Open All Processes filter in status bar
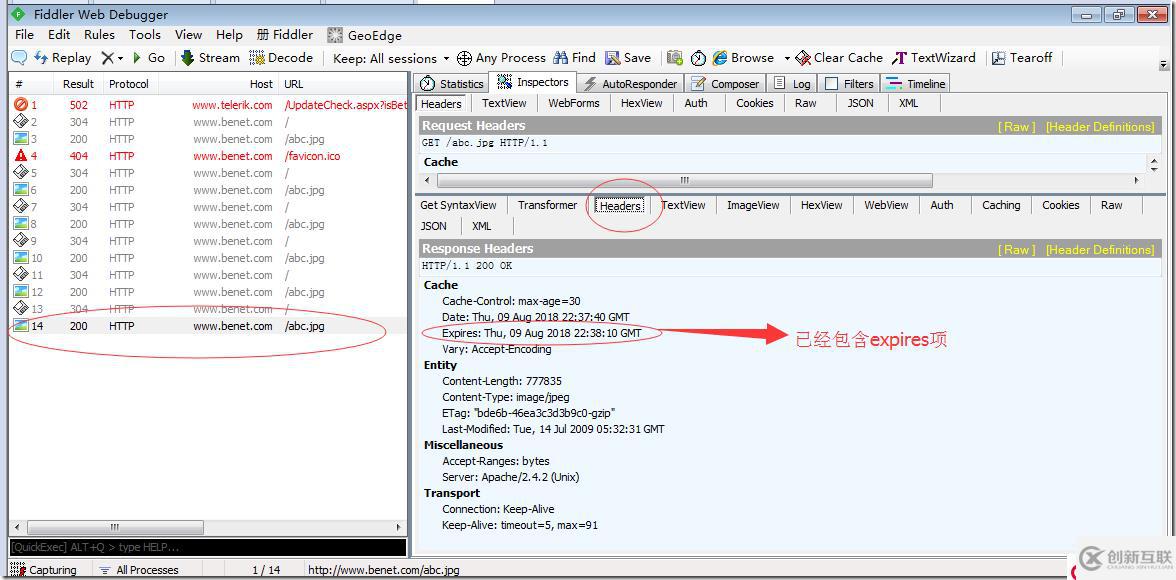This screenshot has width=1176, height=580. (x=140, y=570)
